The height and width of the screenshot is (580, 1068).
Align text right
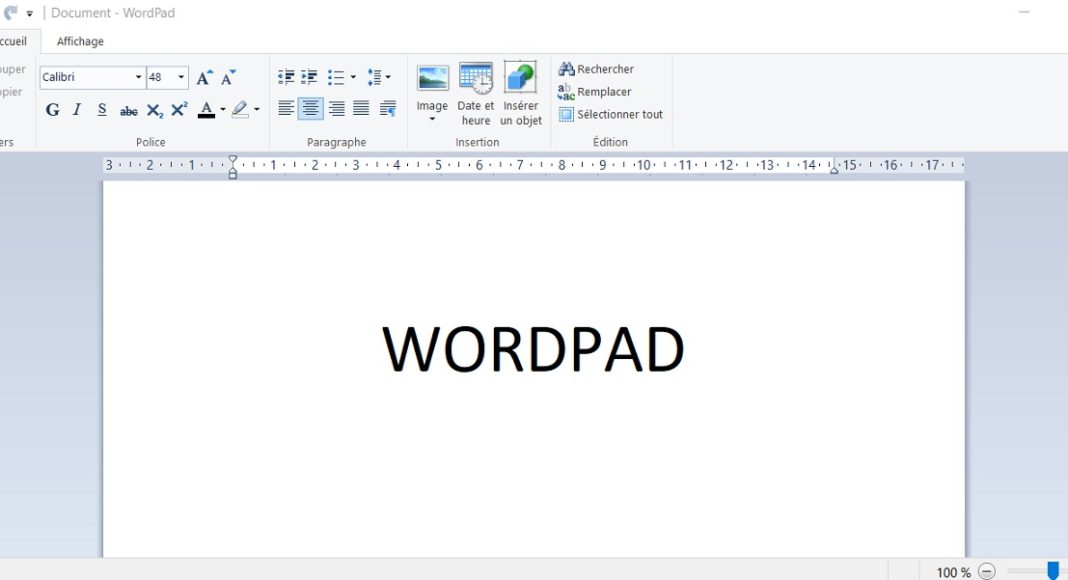click(336, 108)
